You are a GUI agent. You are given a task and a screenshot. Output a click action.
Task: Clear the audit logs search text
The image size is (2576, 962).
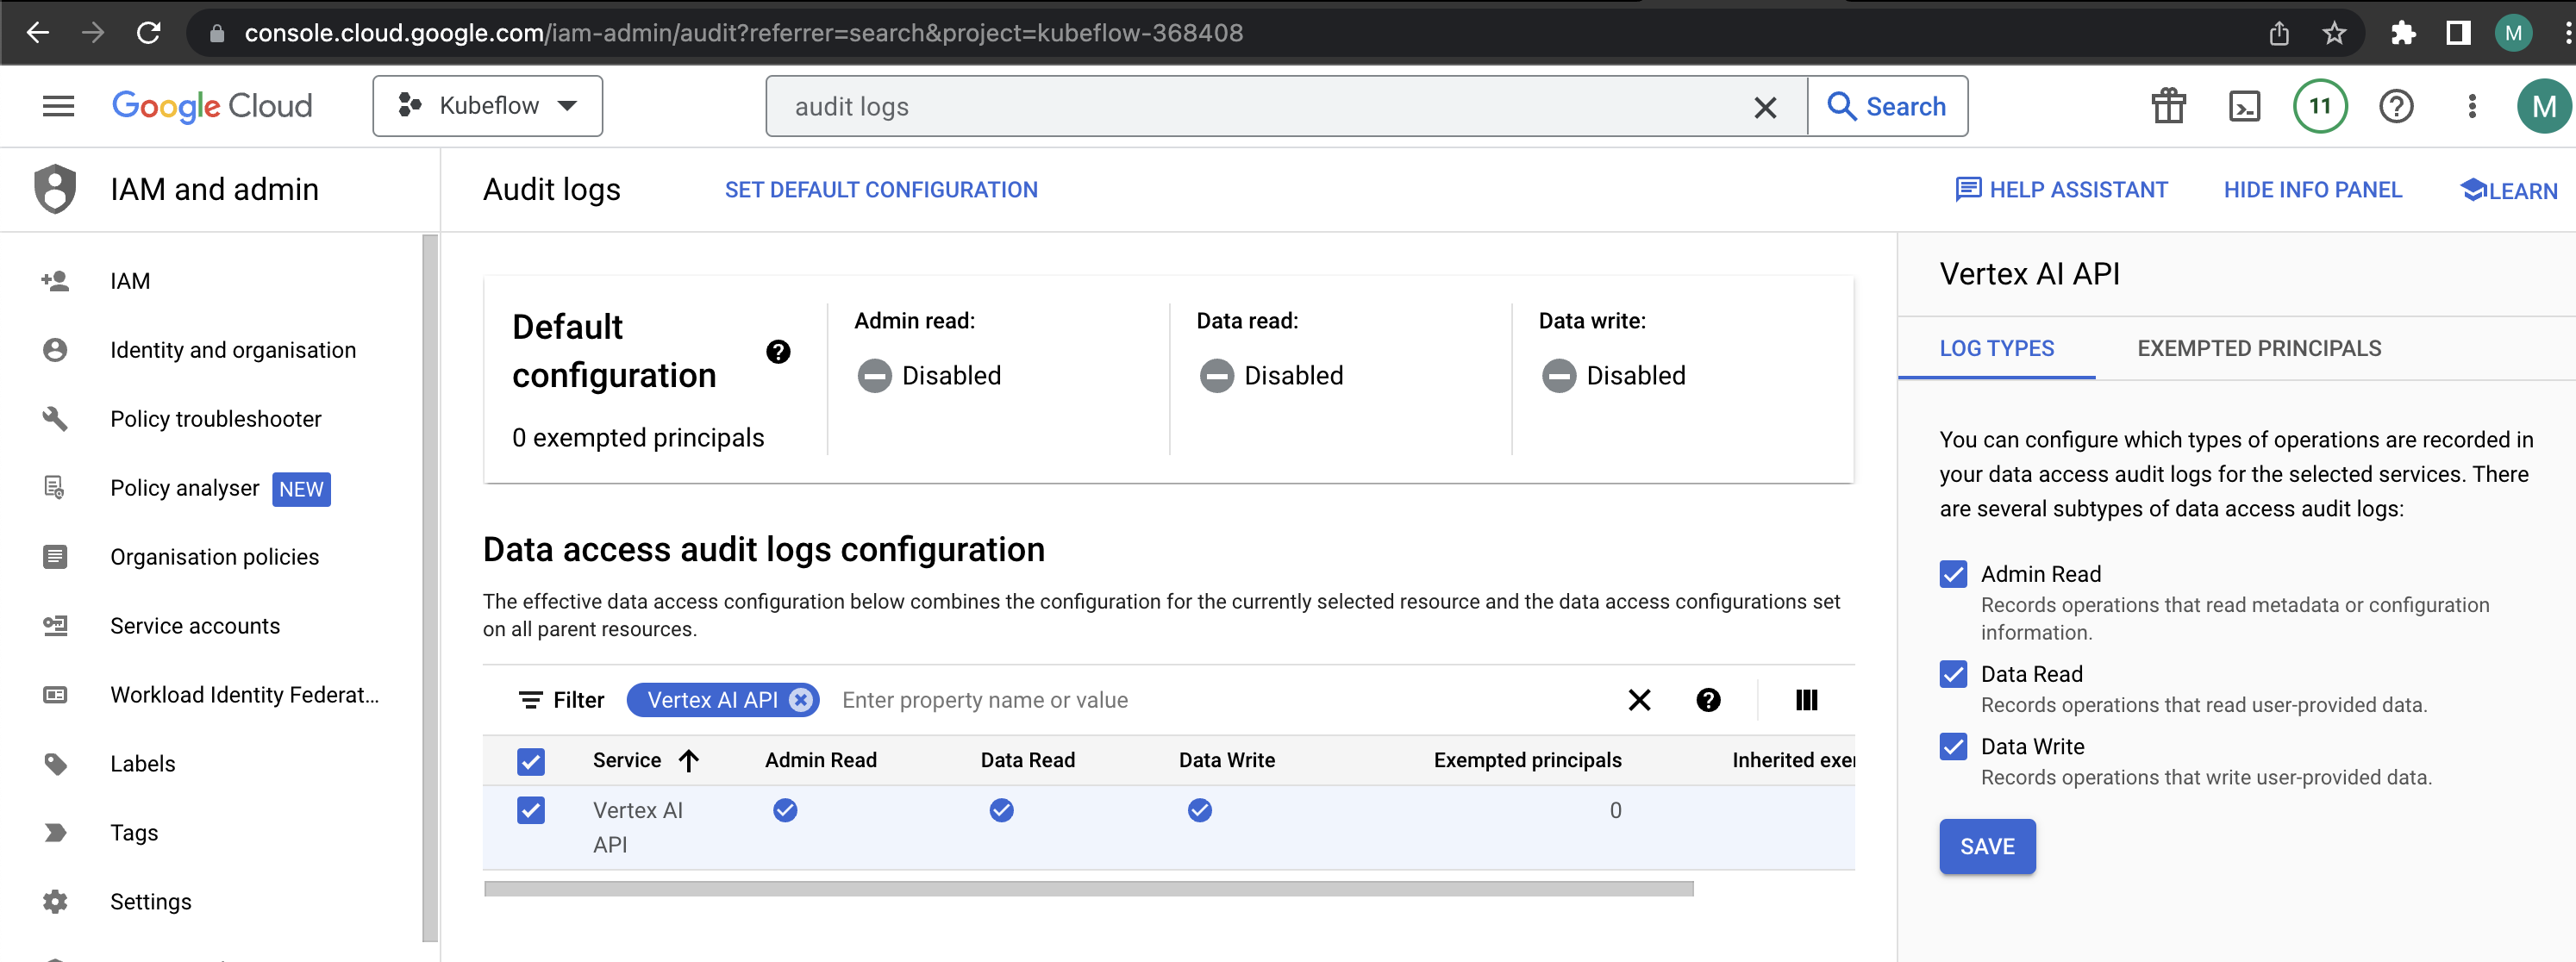click(x=1765, y=107)
